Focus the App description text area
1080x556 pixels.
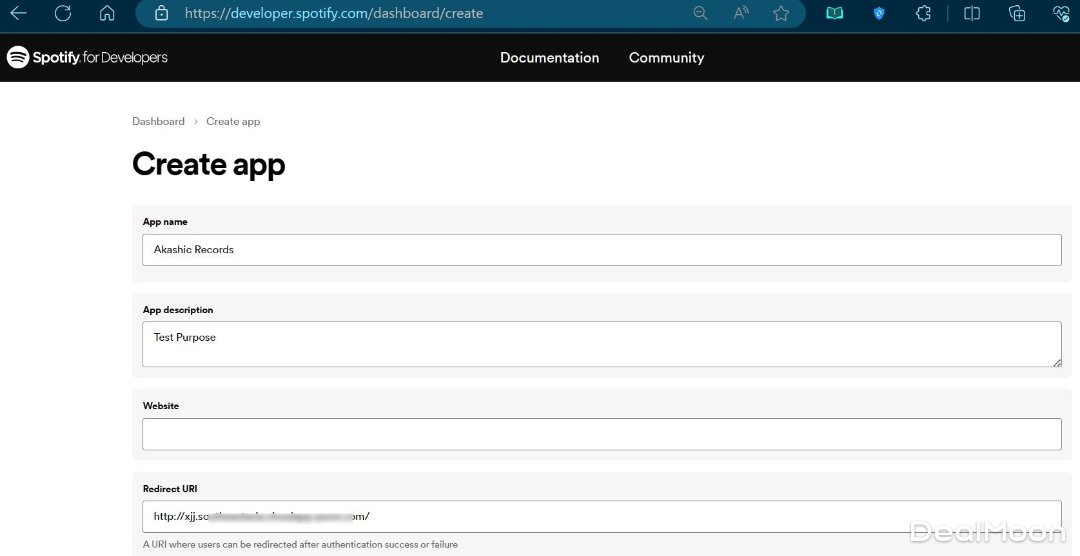click(x=601, y=344)
